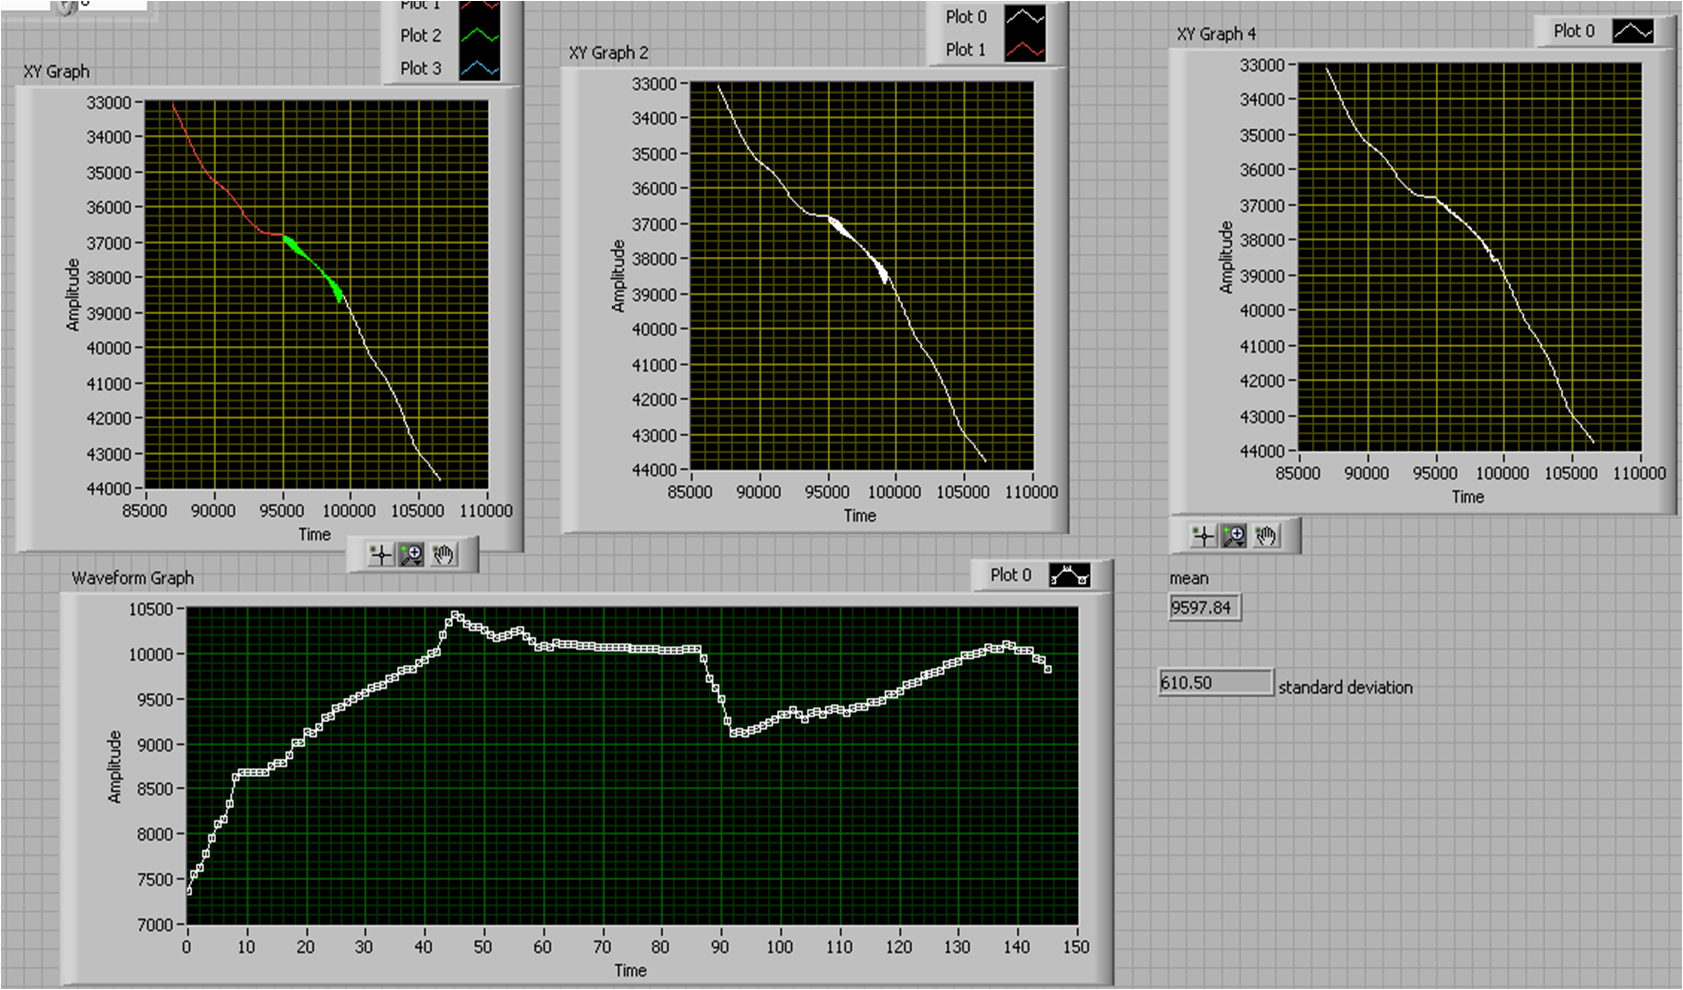The height and width of the screenshot is (990, 1683).
Task: Open the white Plot 0 sample in XY Graph 2 legend
Action: click(x=1025, y=17)
